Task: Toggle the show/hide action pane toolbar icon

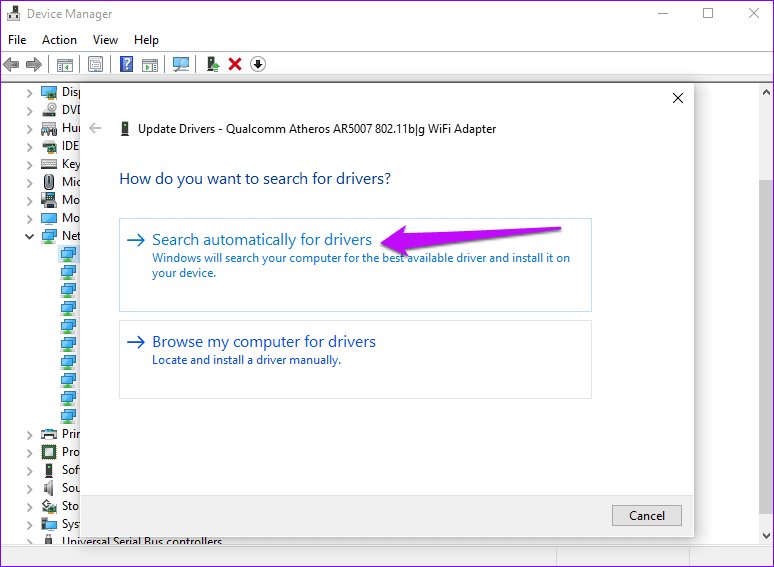Action: tap(150, 65)
